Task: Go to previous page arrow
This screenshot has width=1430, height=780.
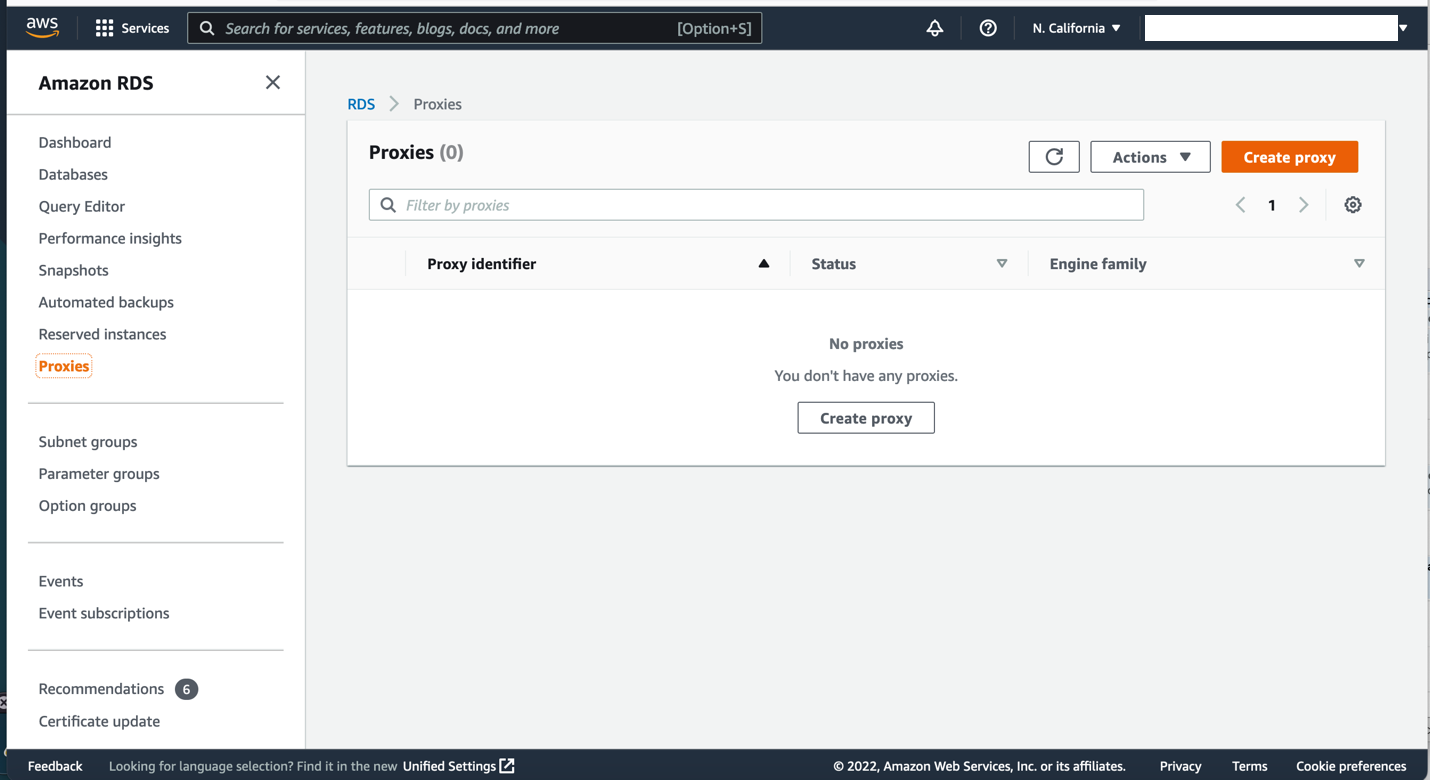Action: pos(1240,205)
